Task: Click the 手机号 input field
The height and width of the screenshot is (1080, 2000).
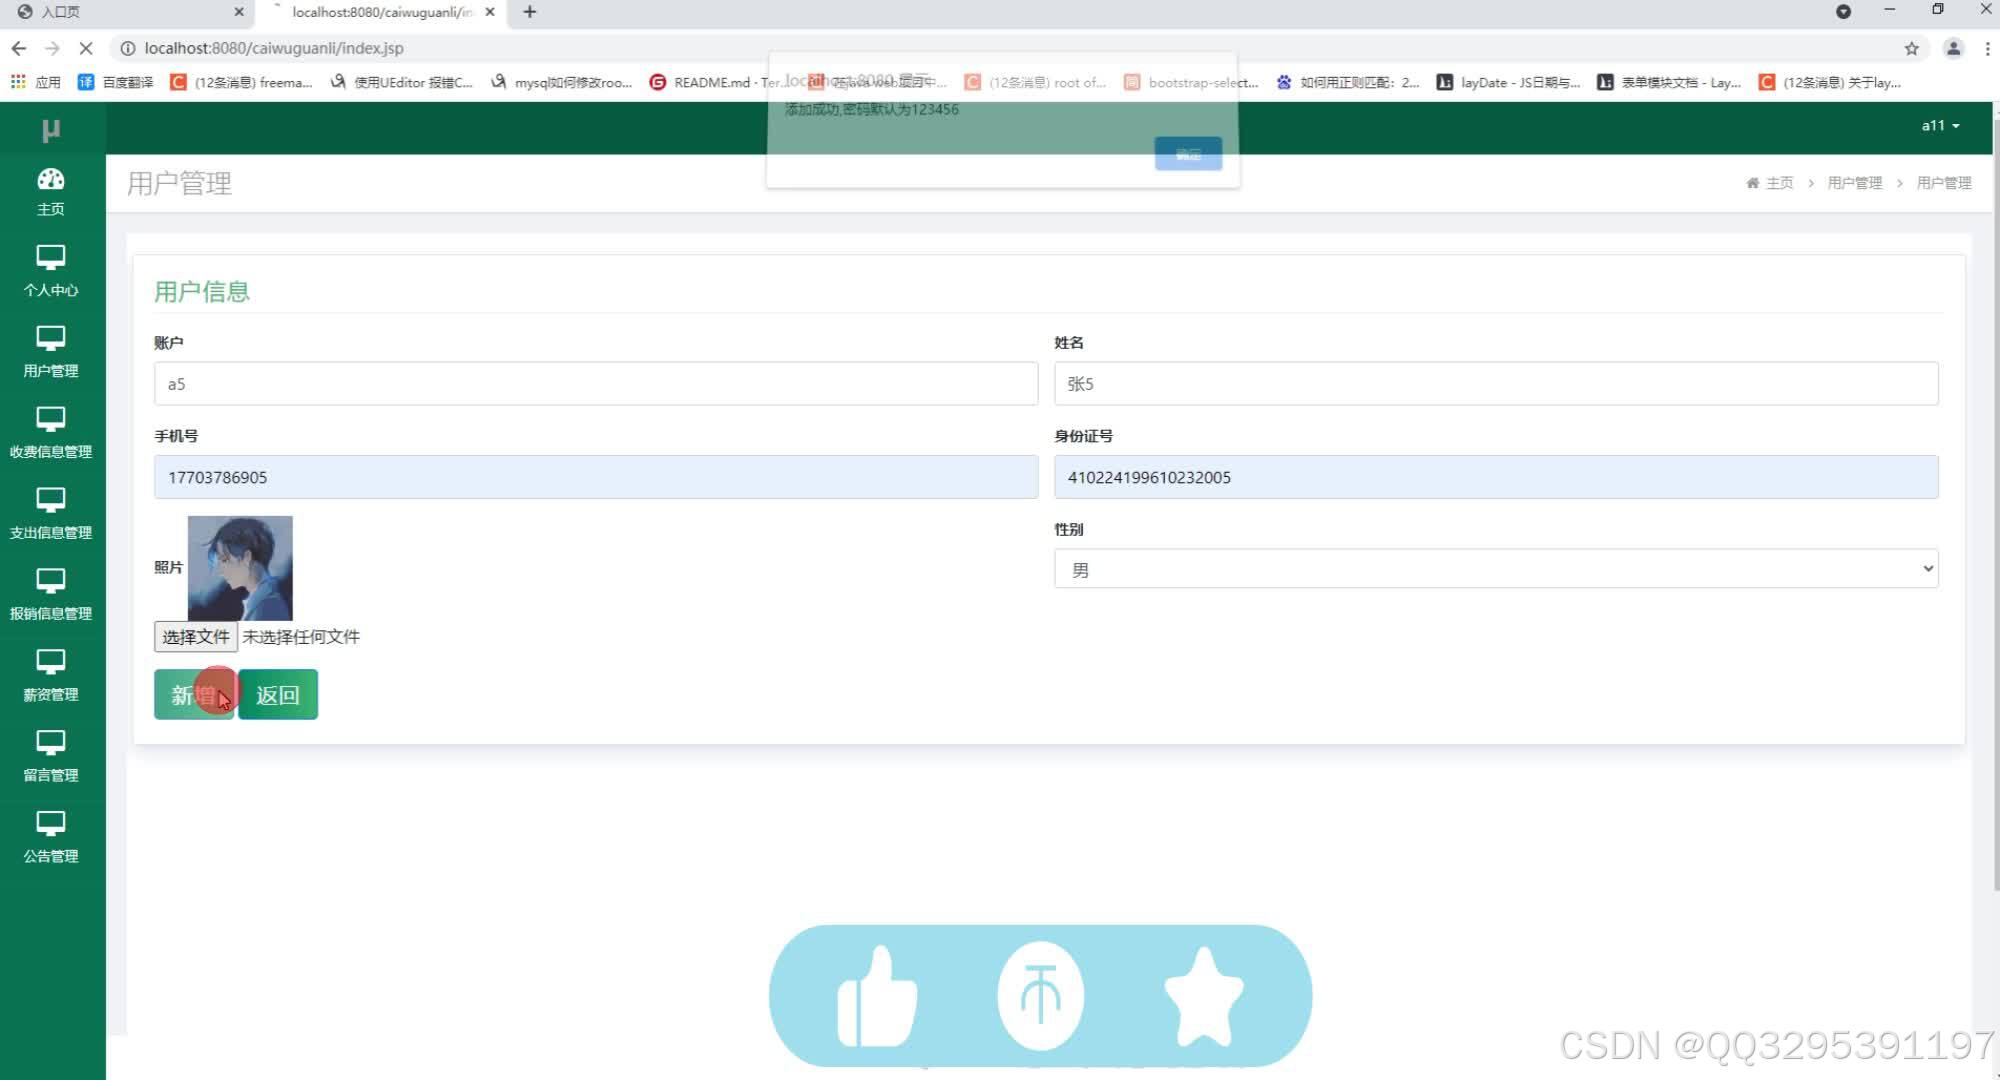Action: point(596,477)
